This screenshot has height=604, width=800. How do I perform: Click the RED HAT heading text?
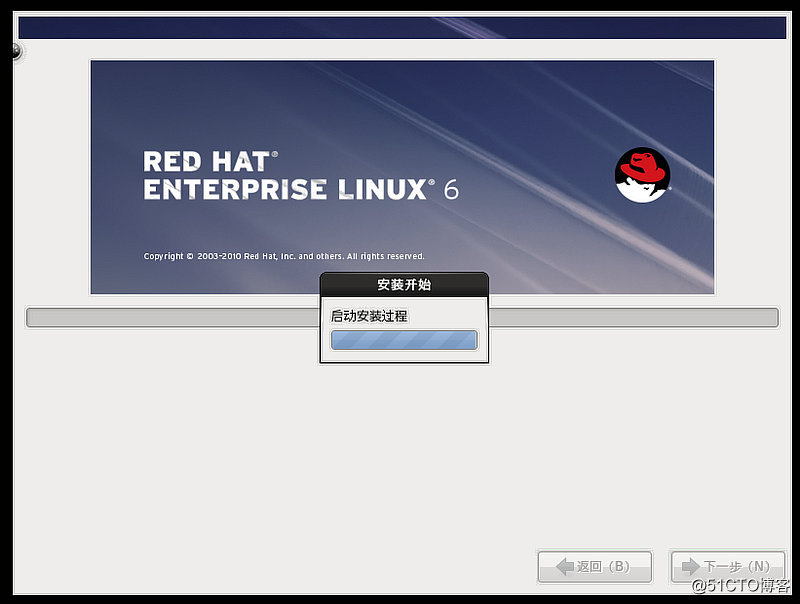click(210, 162)
